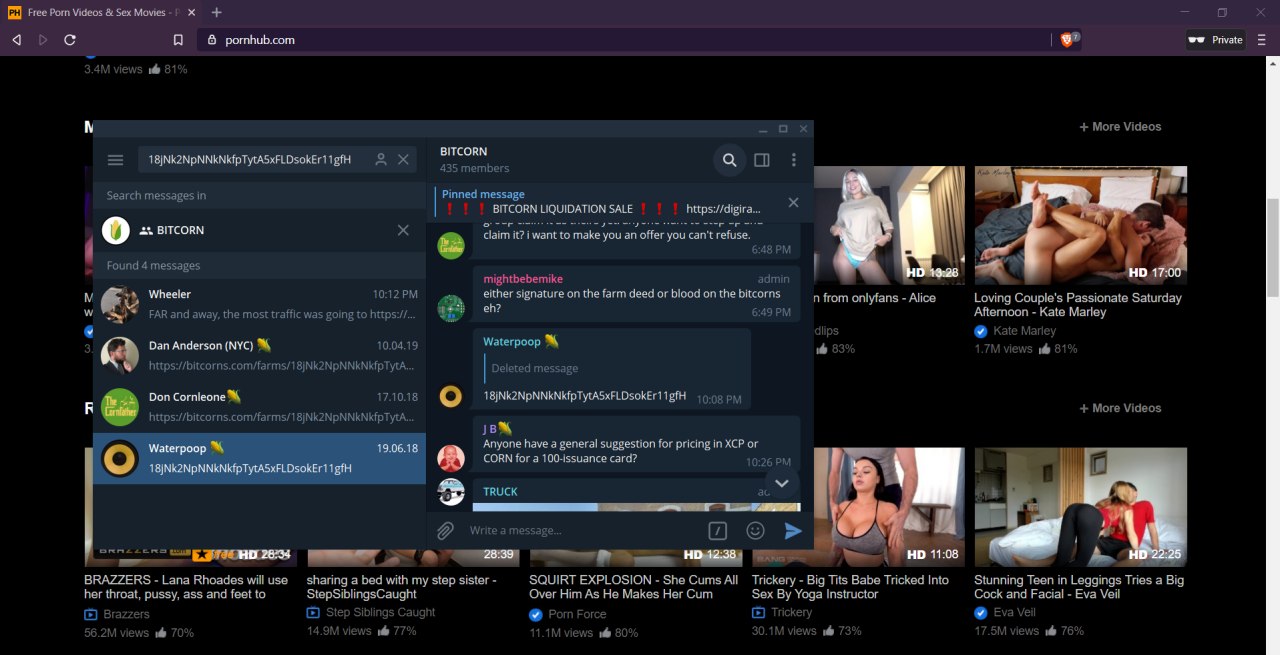Open the Kate Marley channel link
Image resolution: width=1280 pixels, height=655 pixels.
(x=1024, y=331)
